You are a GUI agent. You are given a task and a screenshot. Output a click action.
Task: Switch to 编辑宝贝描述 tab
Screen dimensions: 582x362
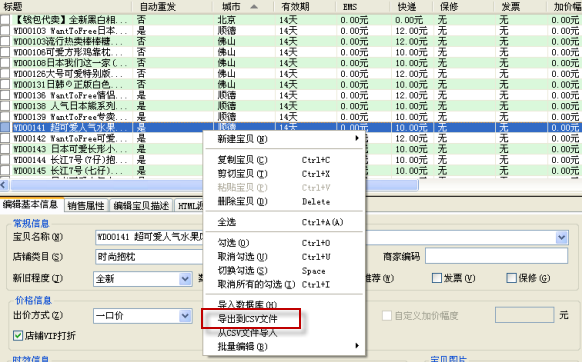(141, 205)
